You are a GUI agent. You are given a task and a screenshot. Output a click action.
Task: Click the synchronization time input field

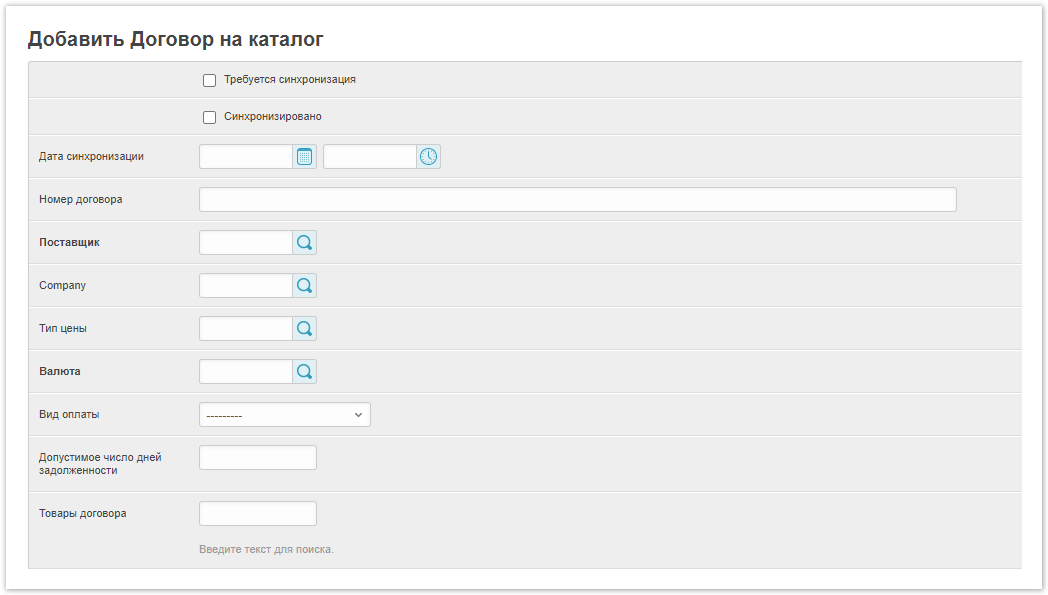coord(369,157)
